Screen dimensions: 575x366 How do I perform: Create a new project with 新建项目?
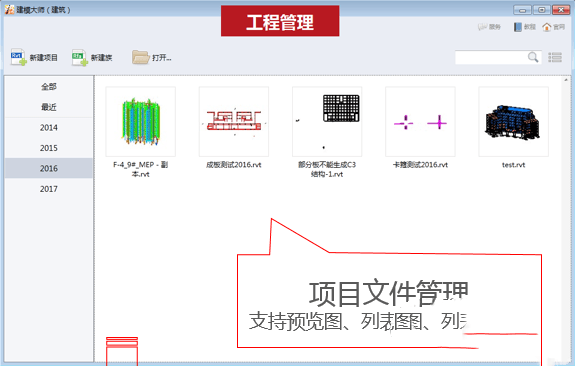(34, 57)
